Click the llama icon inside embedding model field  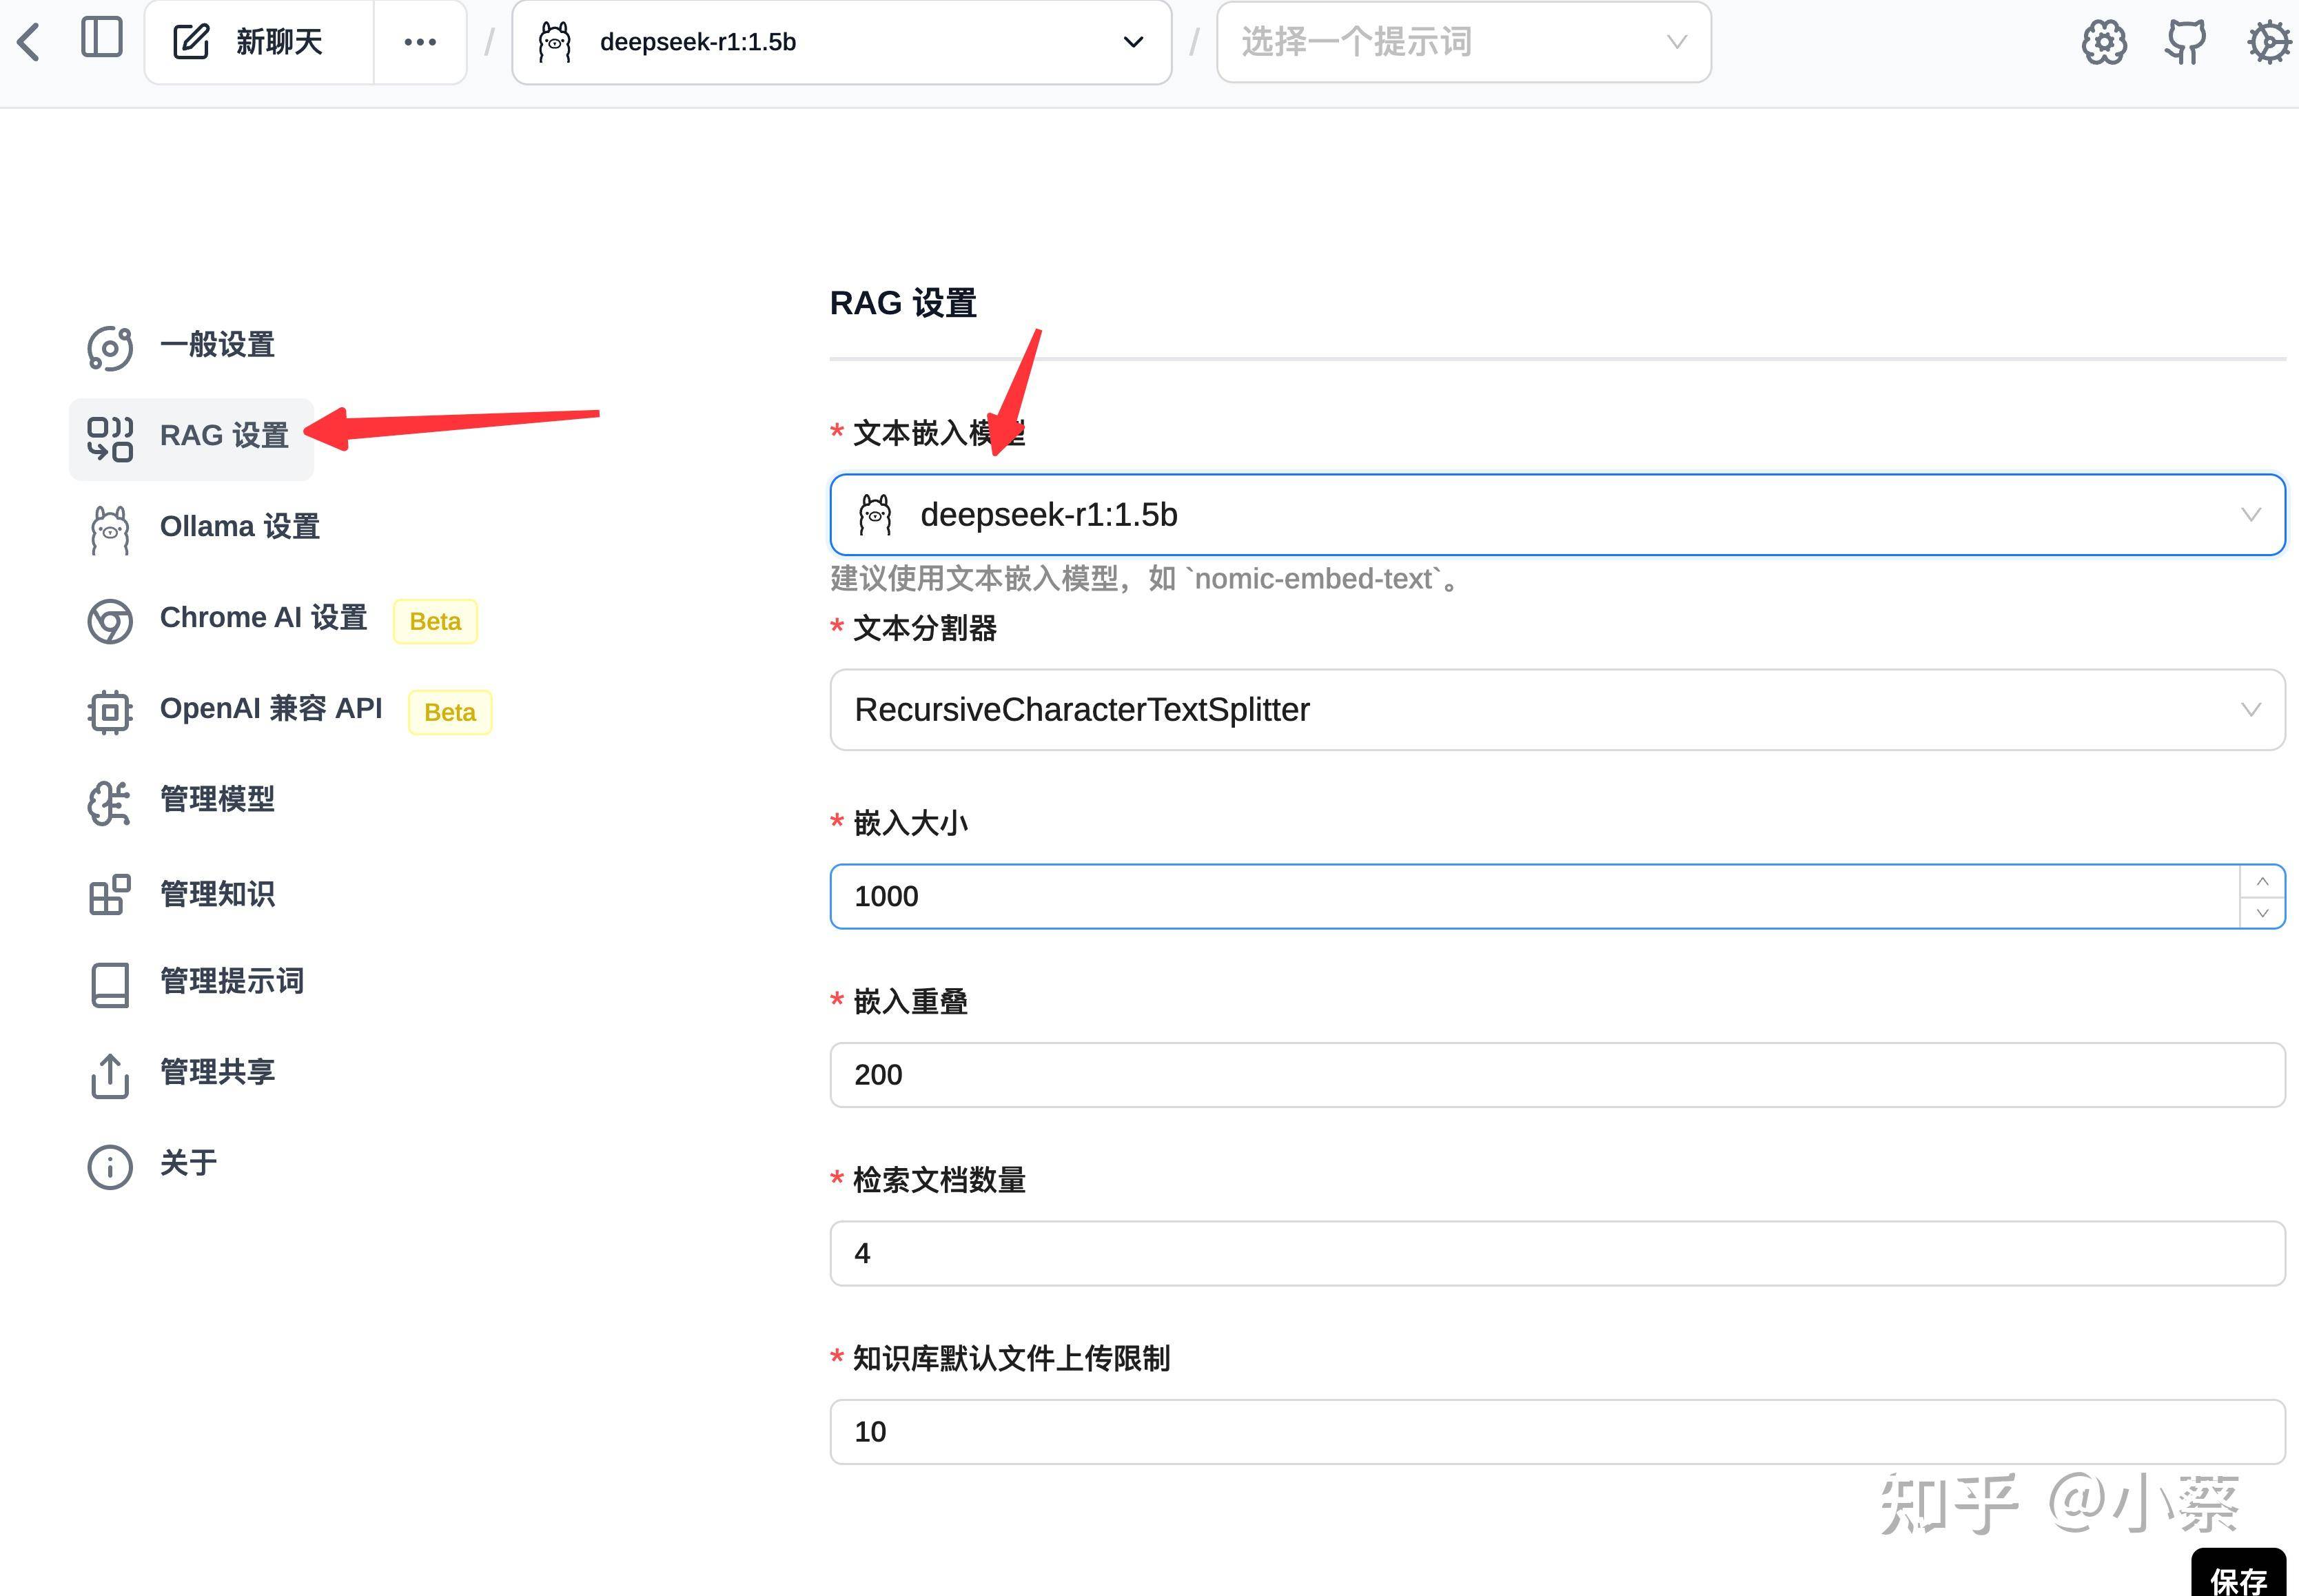click(875, 514)
